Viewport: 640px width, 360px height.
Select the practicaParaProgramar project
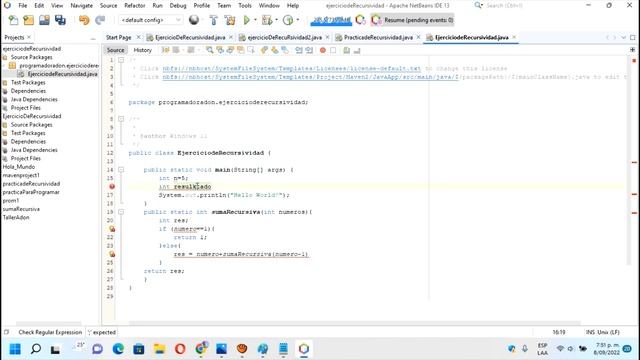pyautogui.click(x=31, y=192)
